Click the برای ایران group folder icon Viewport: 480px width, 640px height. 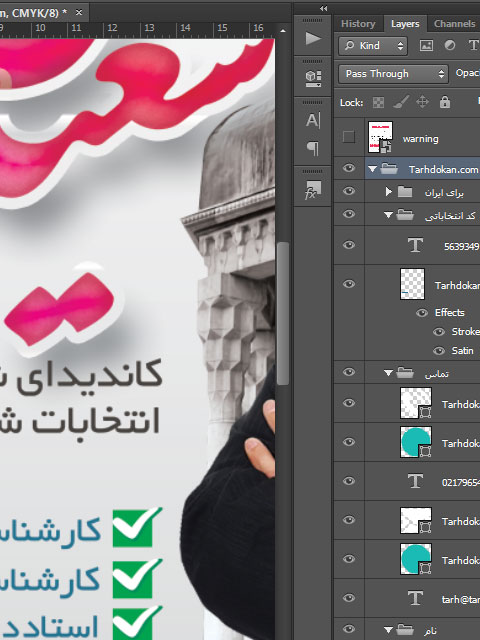(404, 191)
